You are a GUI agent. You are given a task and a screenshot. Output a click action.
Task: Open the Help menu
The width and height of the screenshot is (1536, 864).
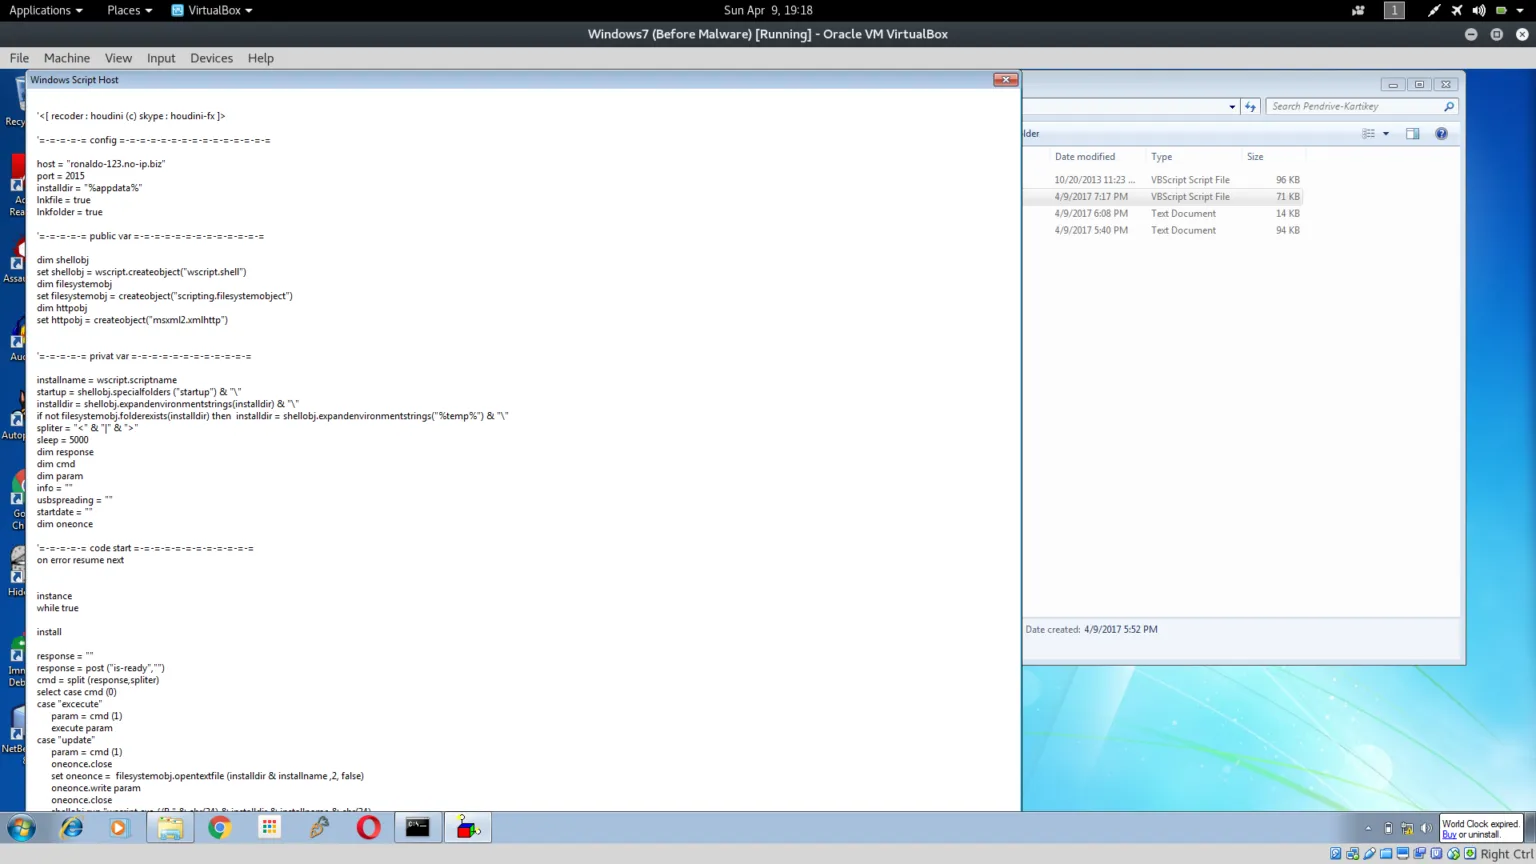point(261,58)
